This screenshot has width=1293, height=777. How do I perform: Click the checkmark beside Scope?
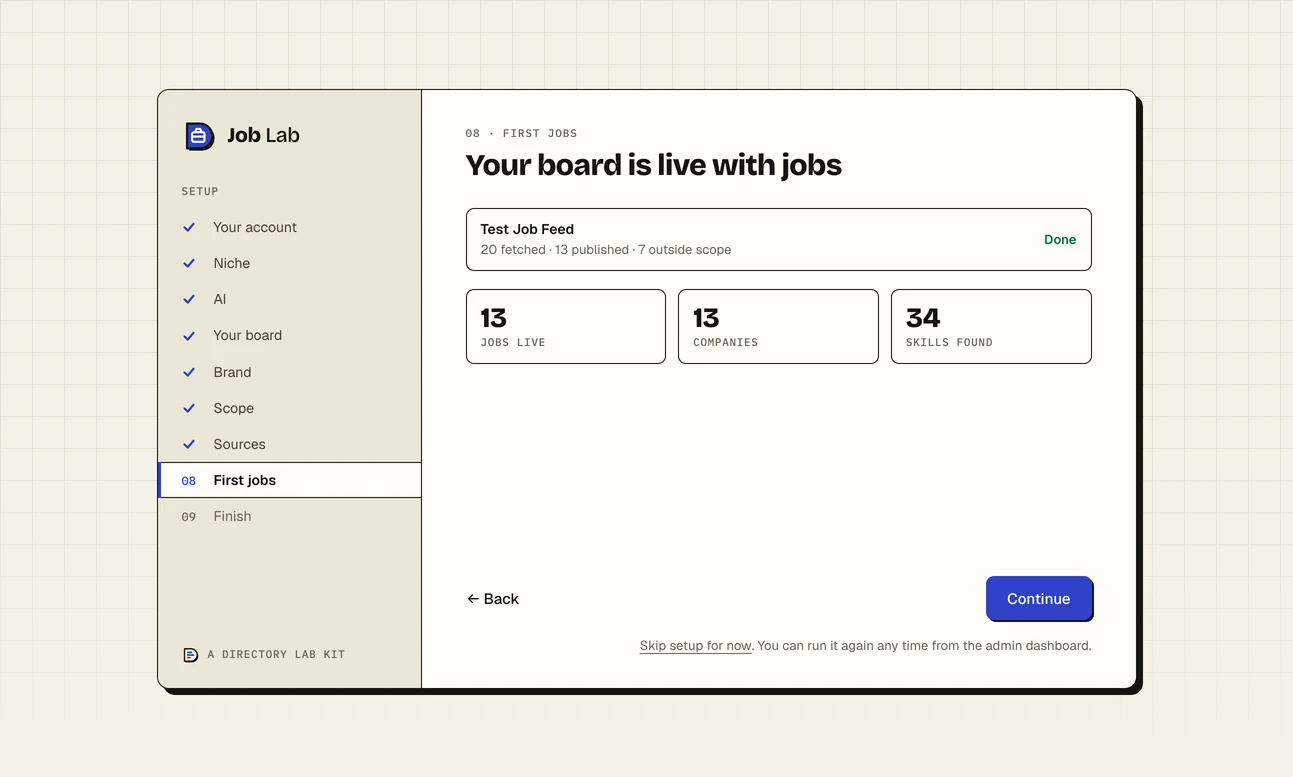pos(189,408)
